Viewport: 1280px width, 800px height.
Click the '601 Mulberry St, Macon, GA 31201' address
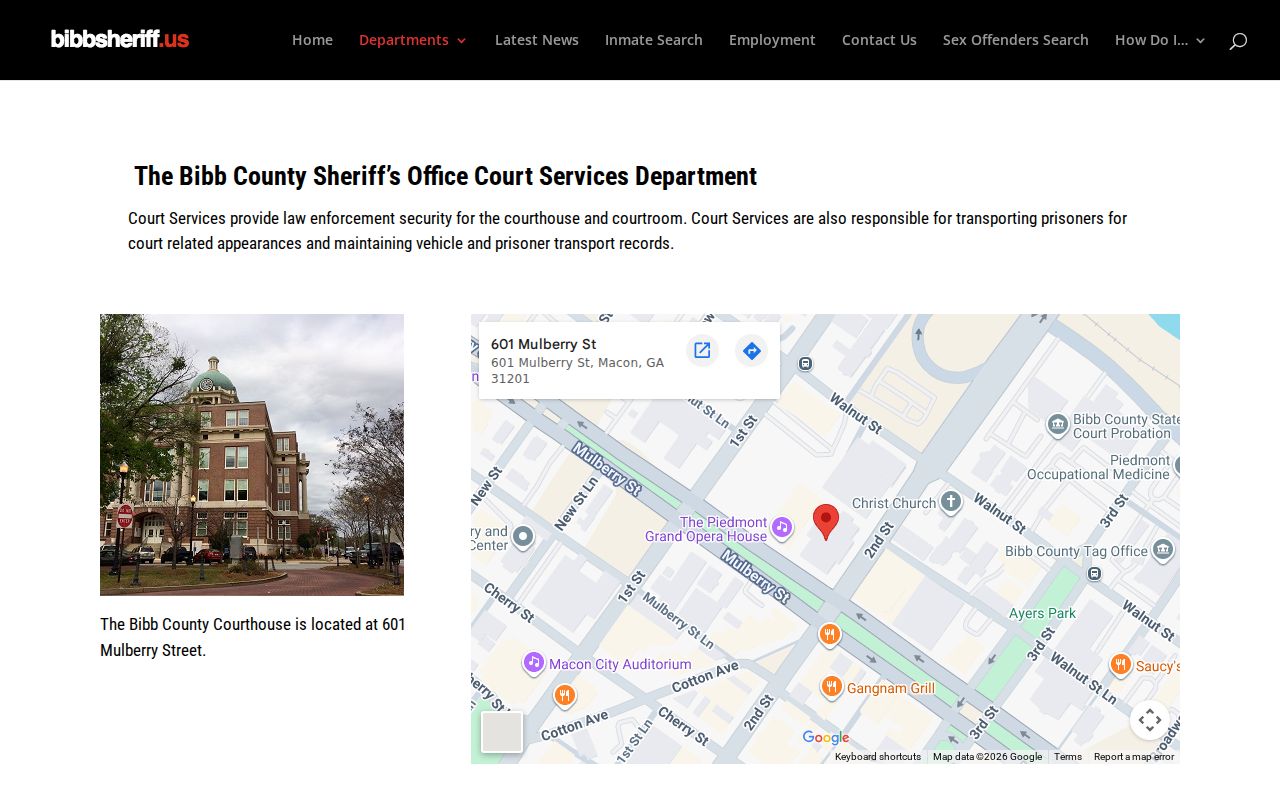click(x=578, y=371)
